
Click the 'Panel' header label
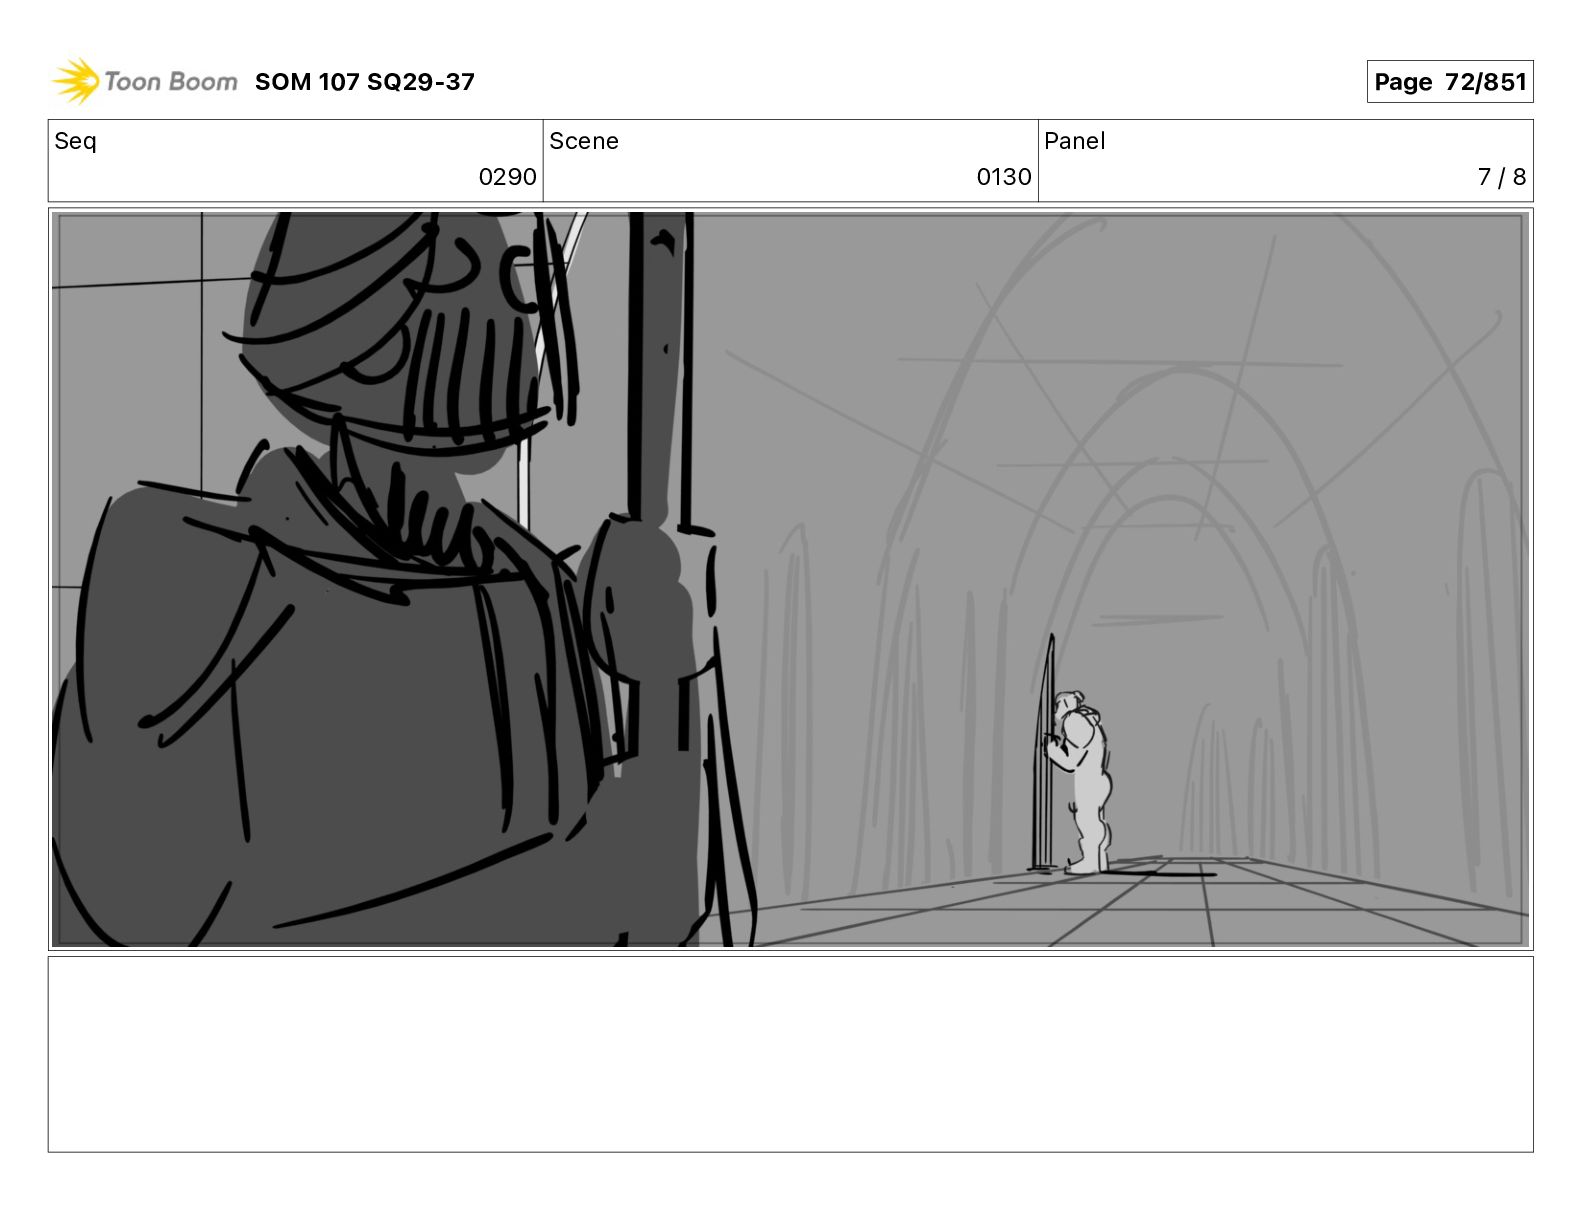click(1074, 141)
